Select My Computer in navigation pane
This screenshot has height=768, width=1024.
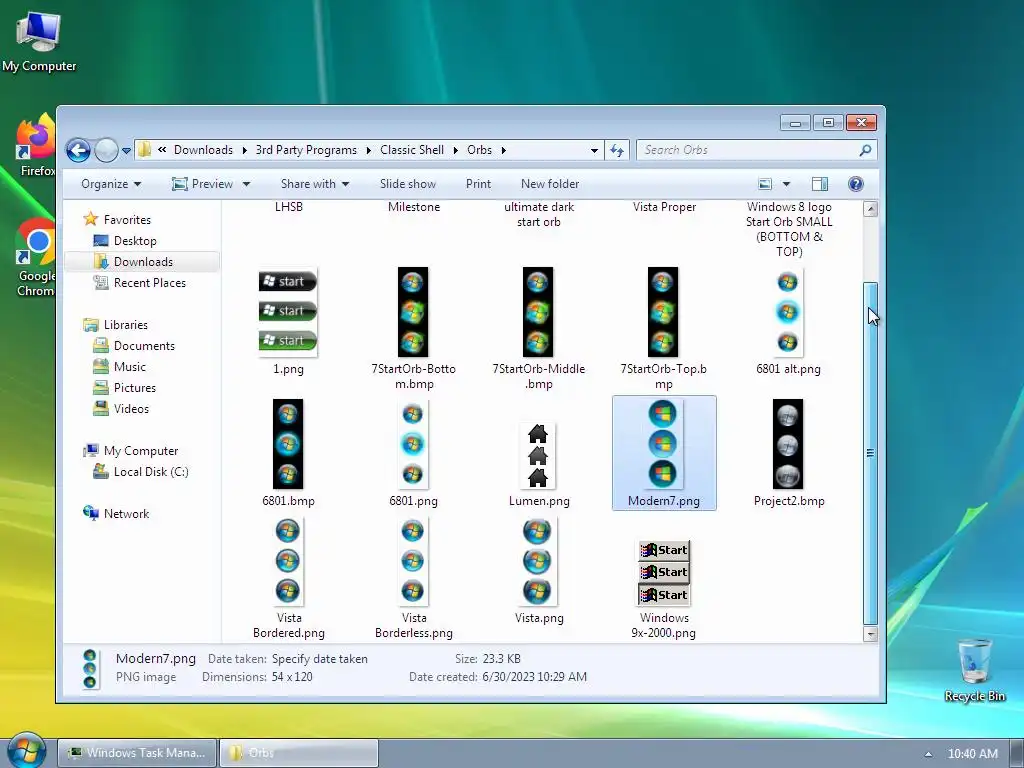tap(140, 451)
